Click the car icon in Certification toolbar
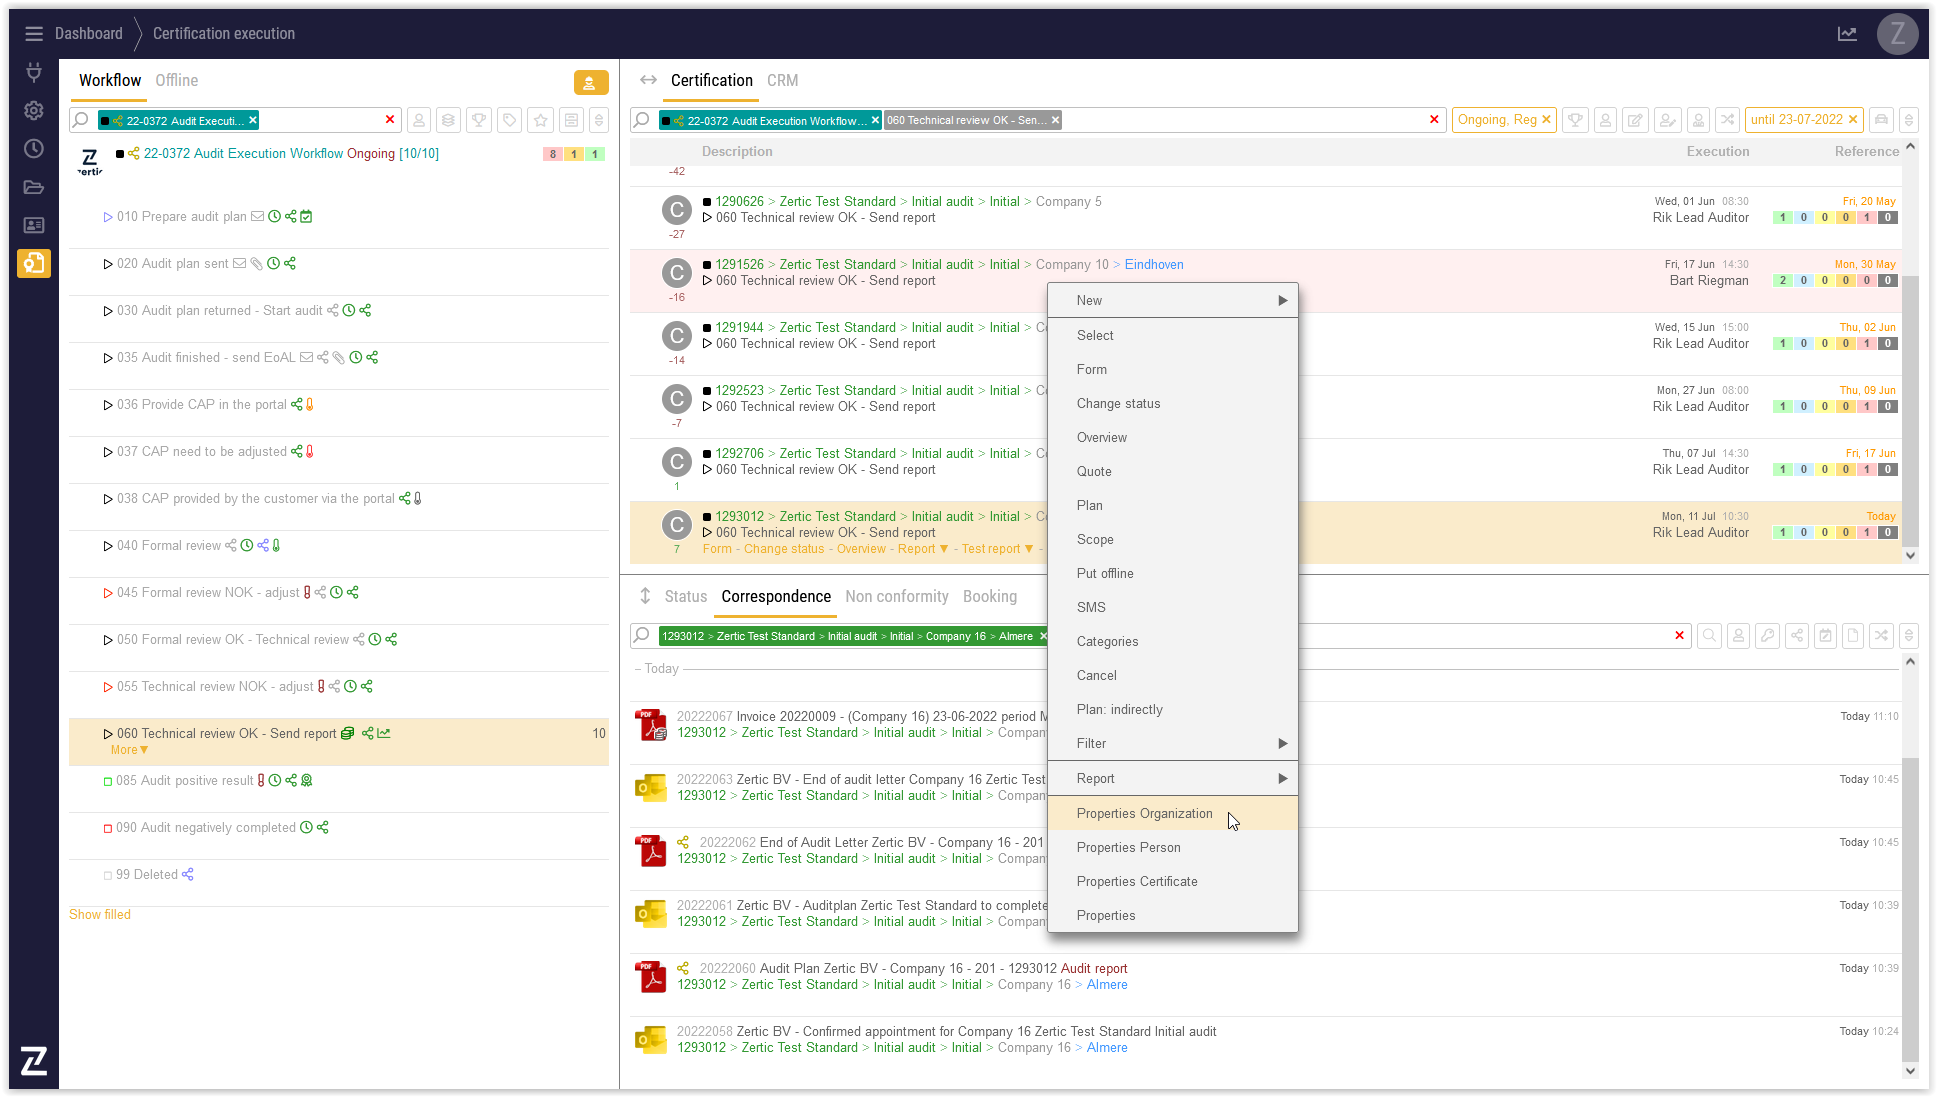 tap(1881, 120)
